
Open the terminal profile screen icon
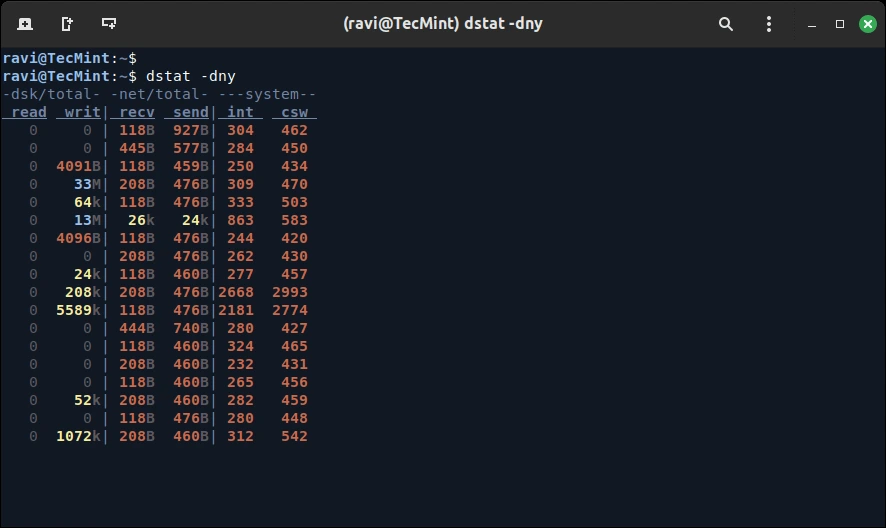108,23
